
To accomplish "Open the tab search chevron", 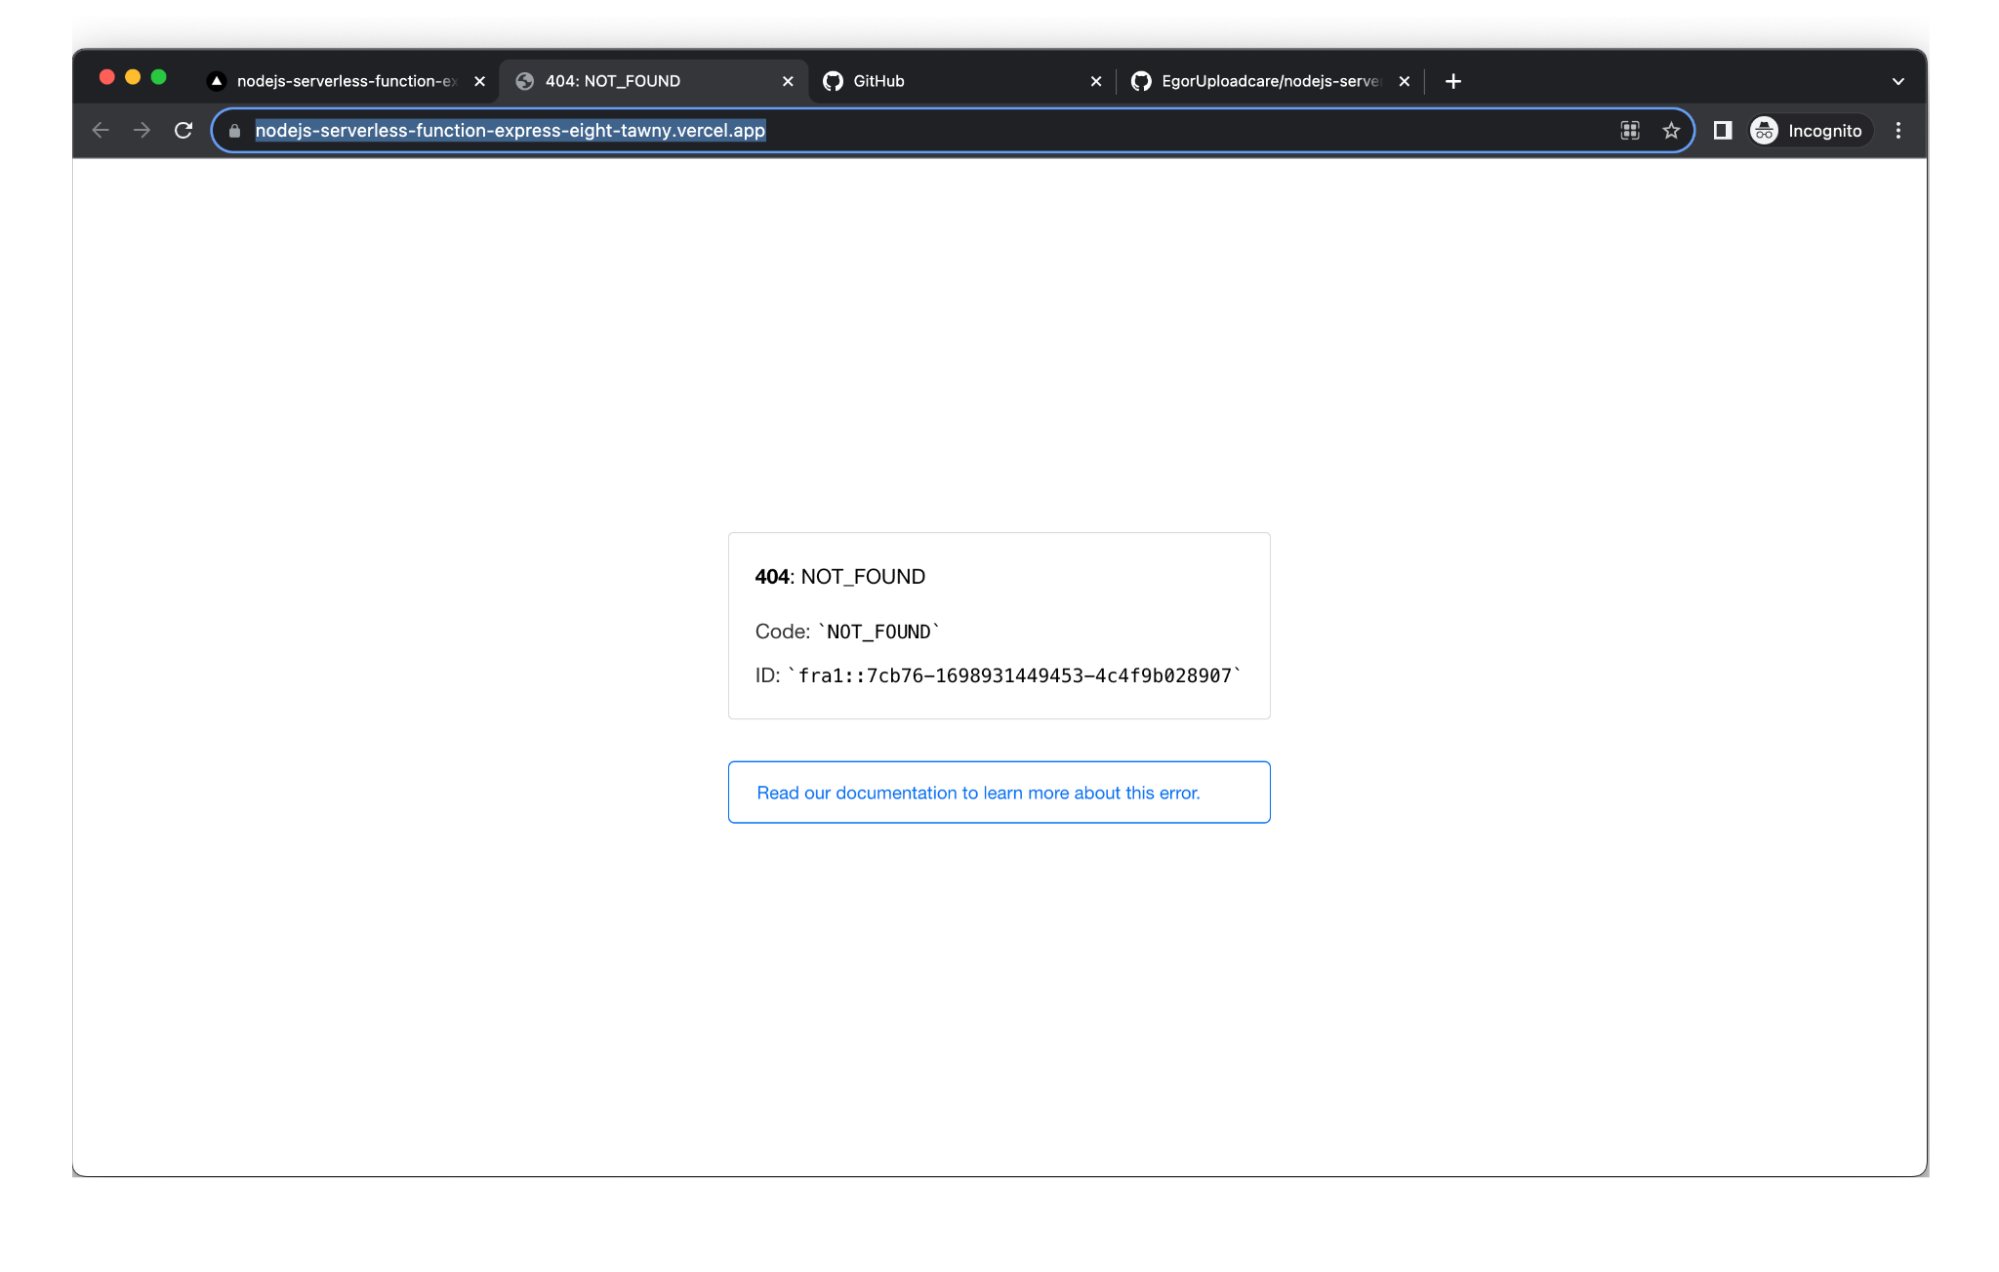I will (x=1897, y=81).
